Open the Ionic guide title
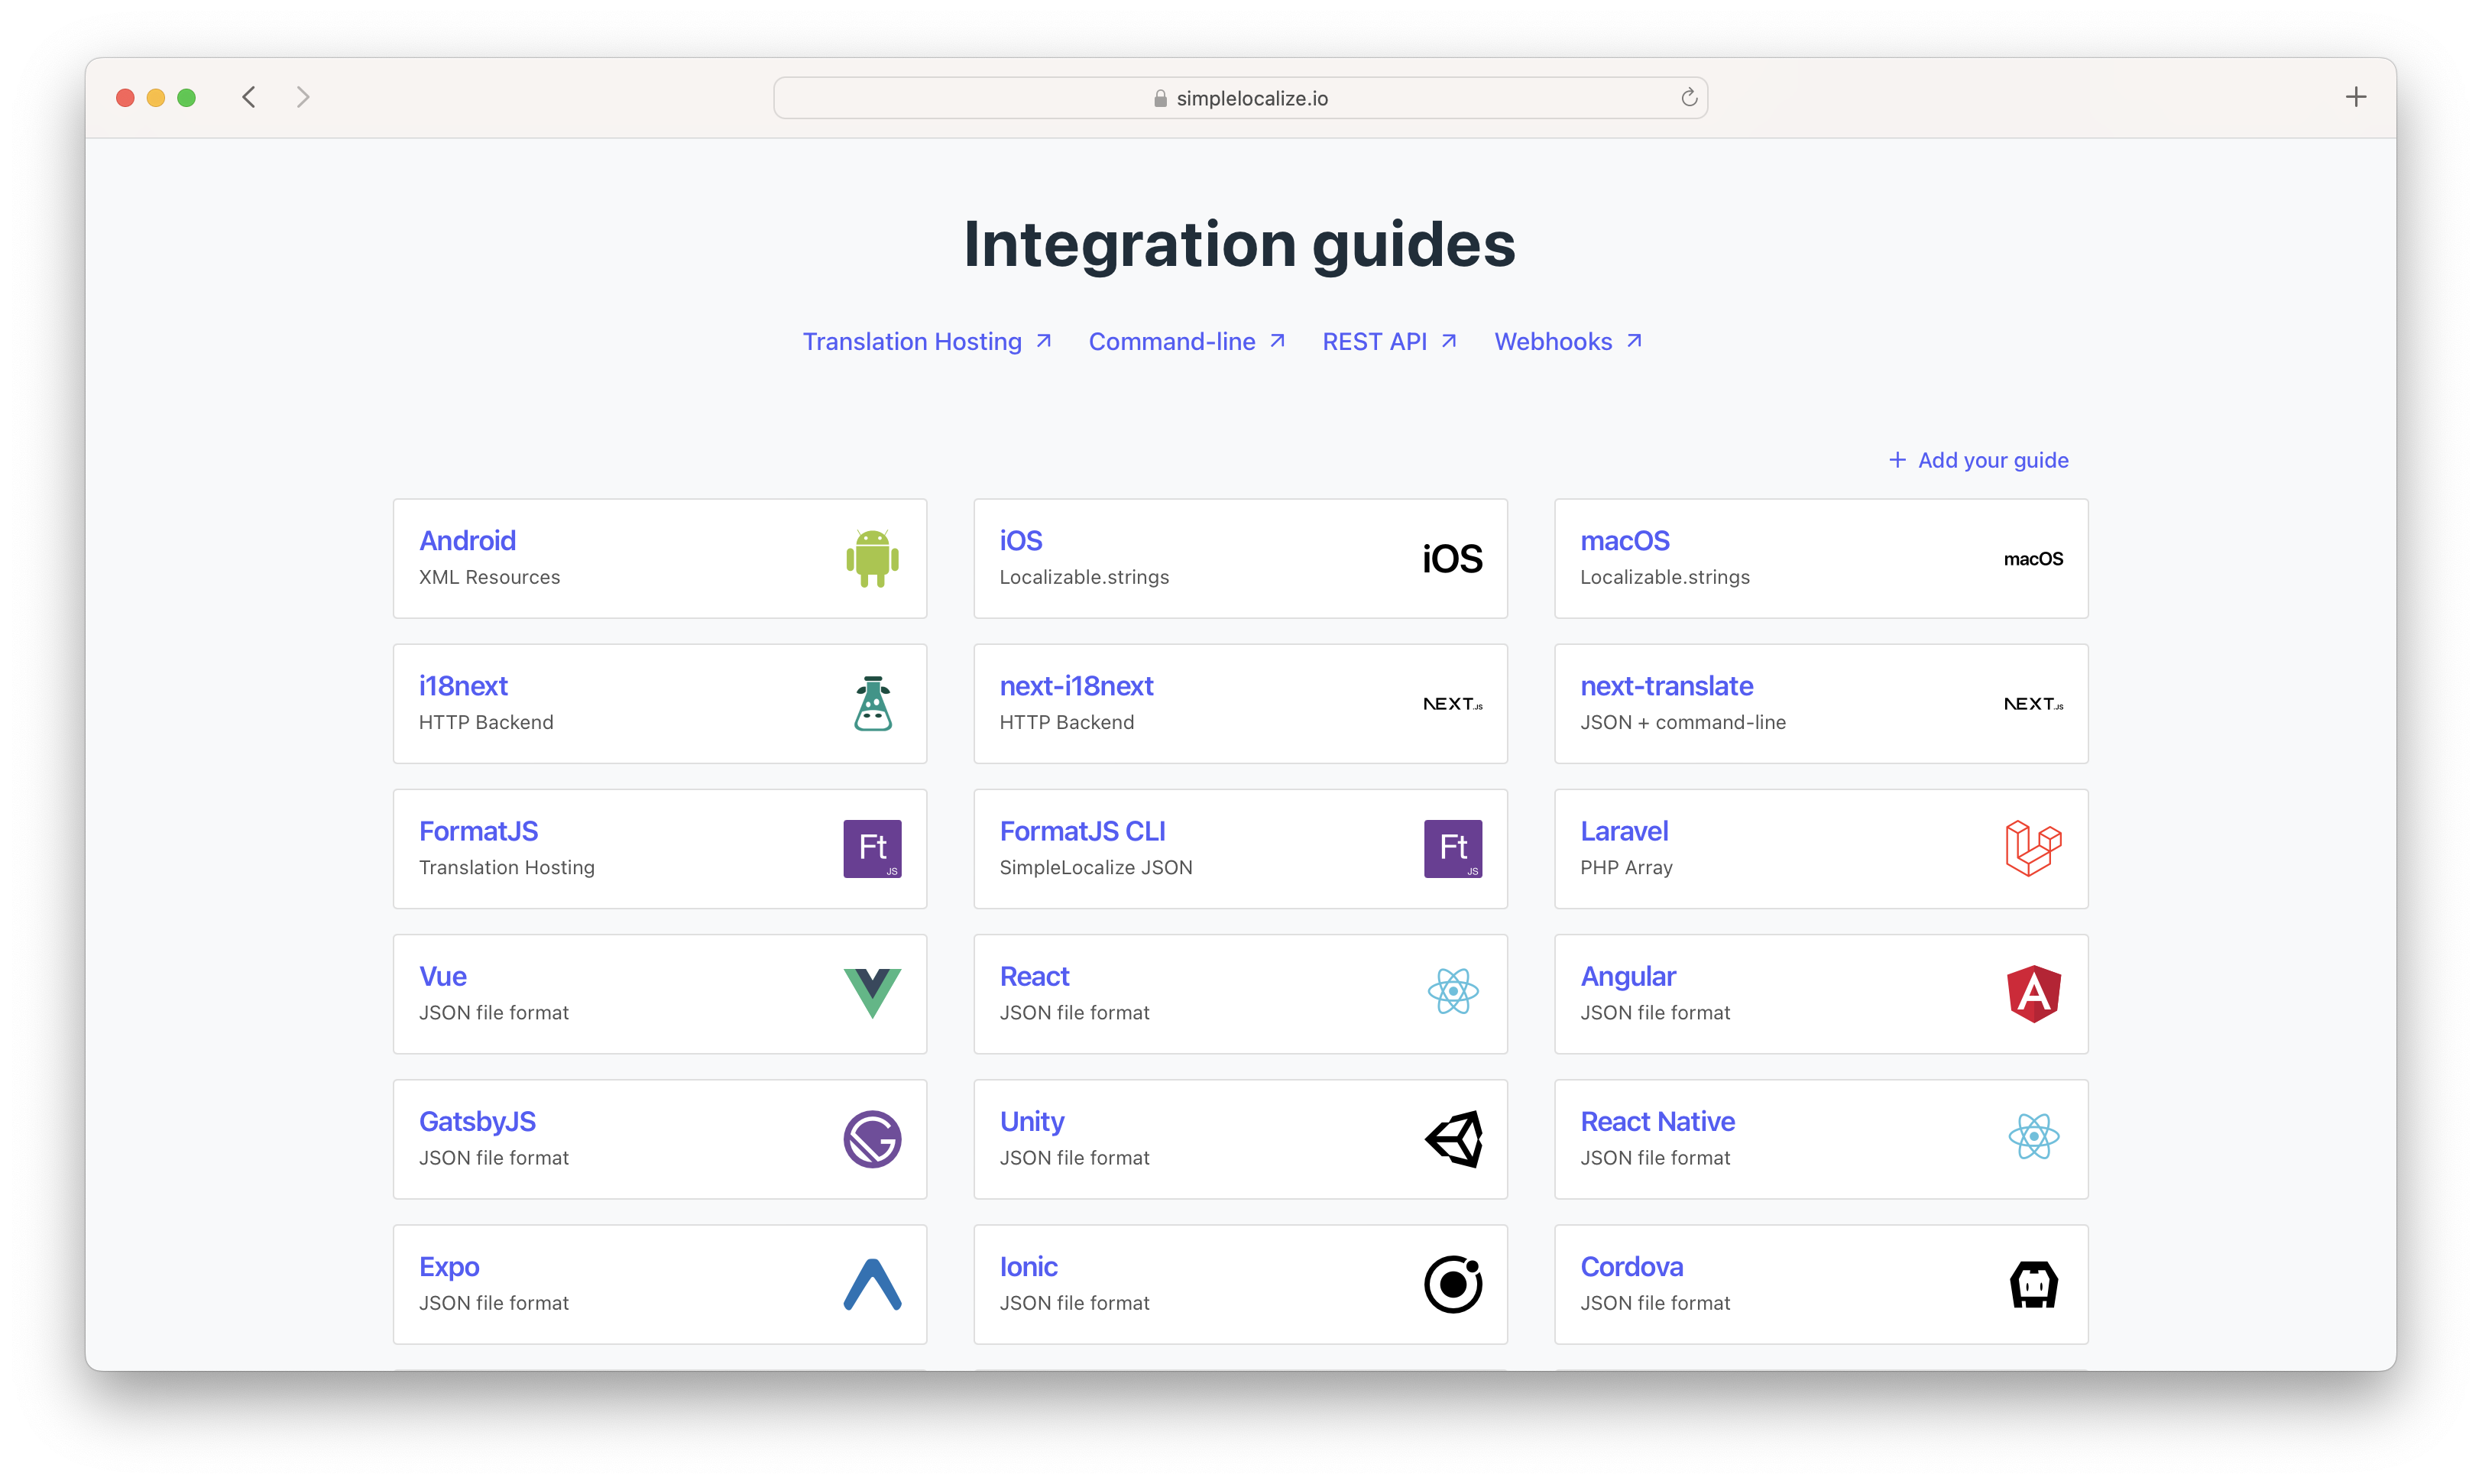This screenshot has width=2482, height=1484. [x=1028, y=1266]
